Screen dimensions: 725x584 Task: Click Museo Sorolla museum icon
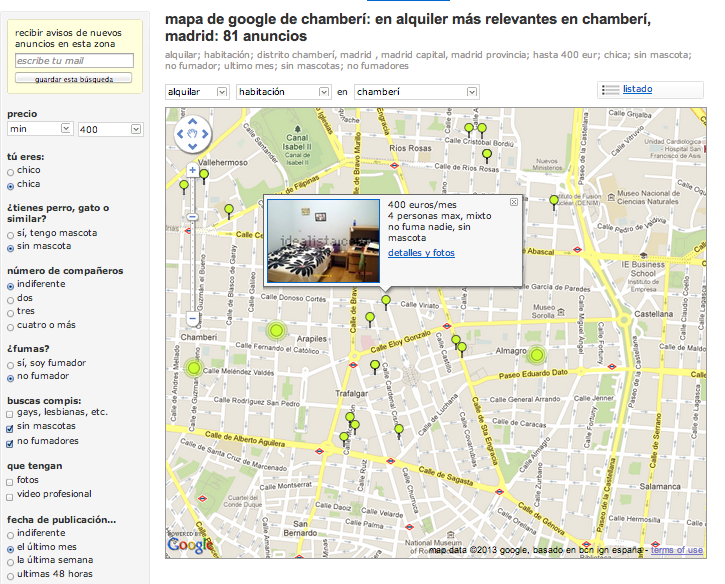(561, 312)
